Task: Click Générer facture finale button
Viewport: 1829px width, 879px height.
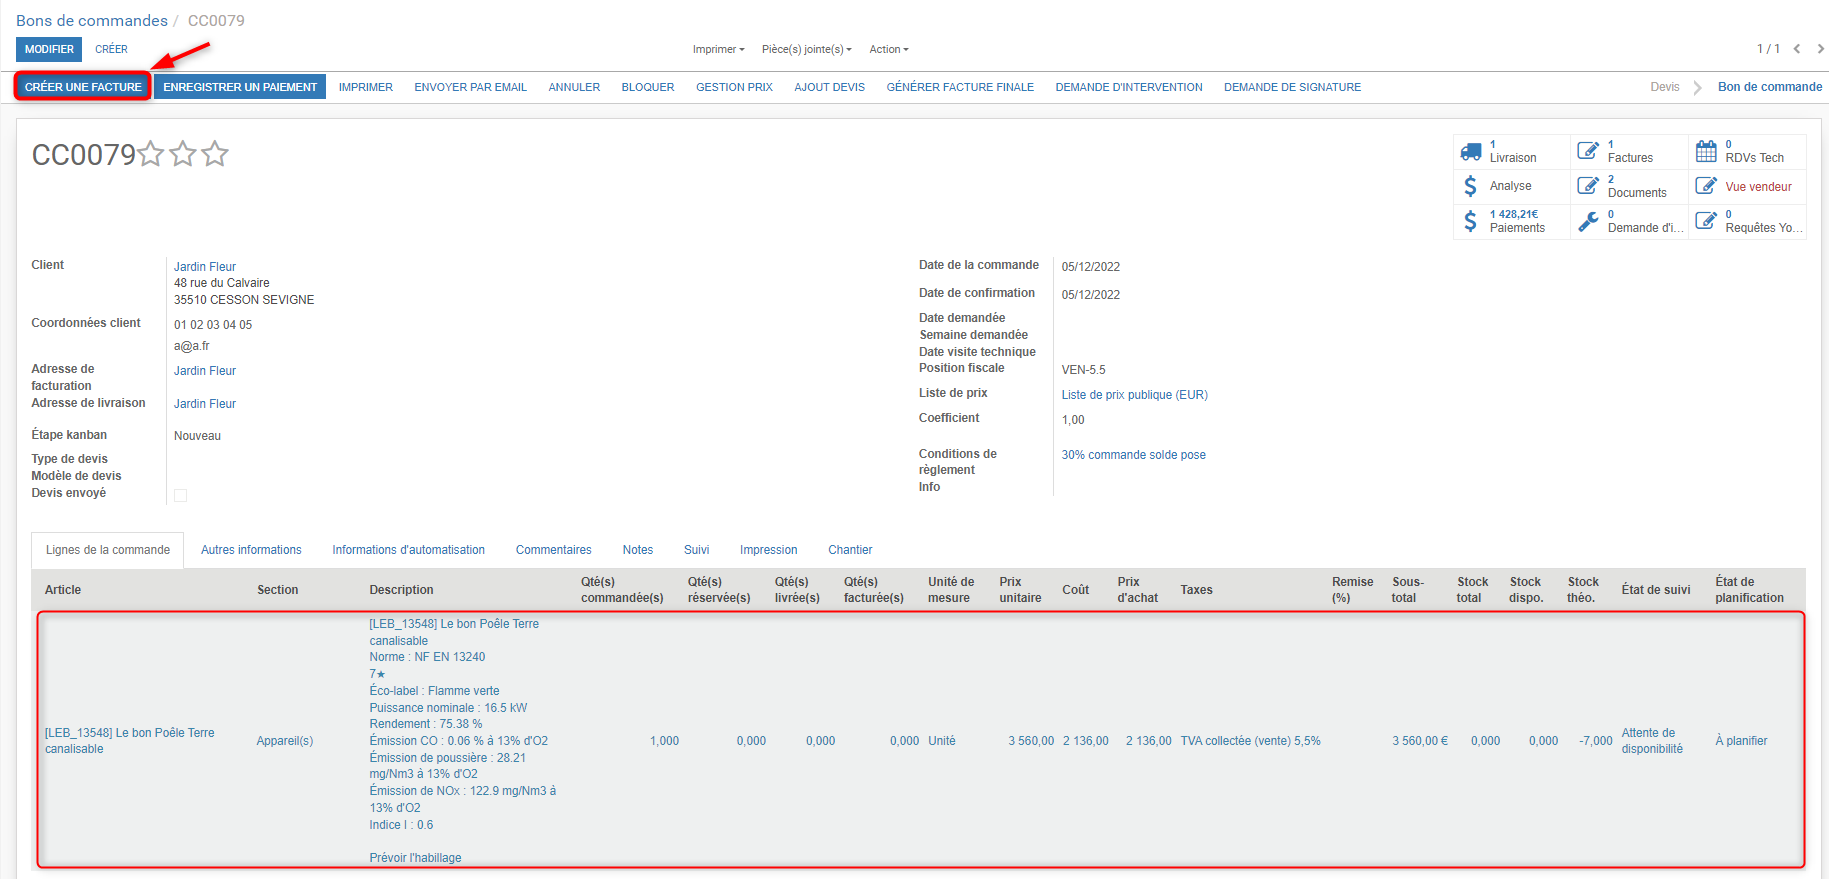Action: coord(960,87)
